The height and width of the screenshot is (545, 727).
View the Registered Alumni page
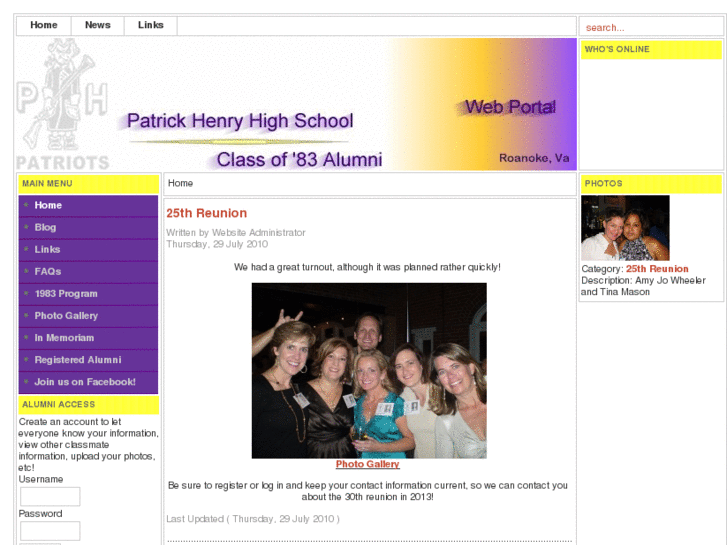coord(88,360)
